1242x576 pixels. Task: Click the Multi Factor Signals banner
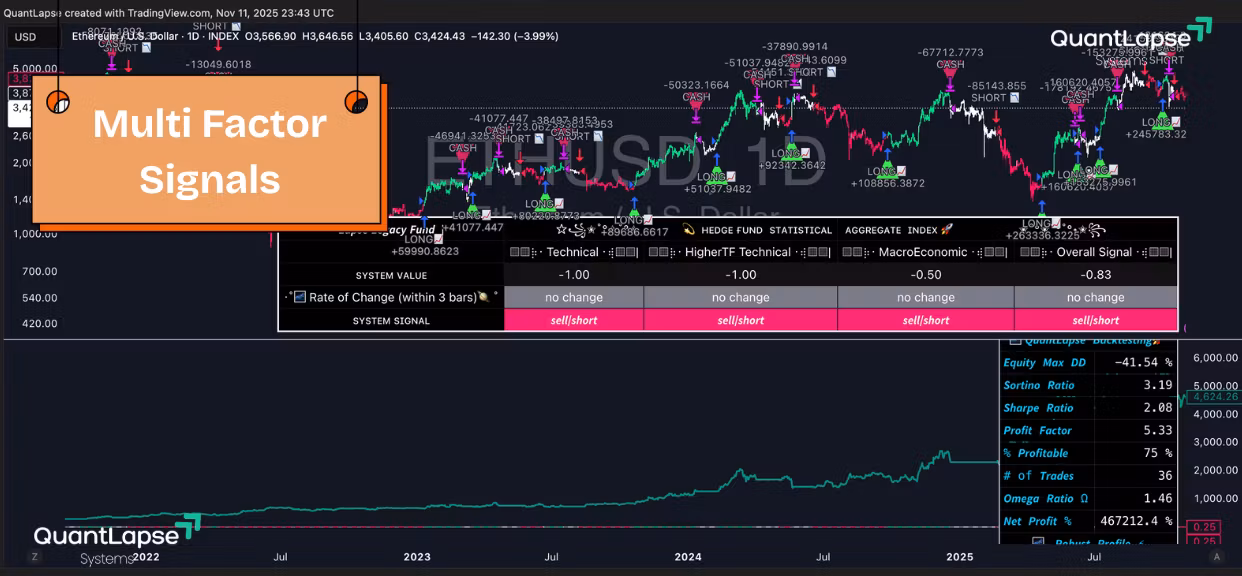[x=209, y=151]
